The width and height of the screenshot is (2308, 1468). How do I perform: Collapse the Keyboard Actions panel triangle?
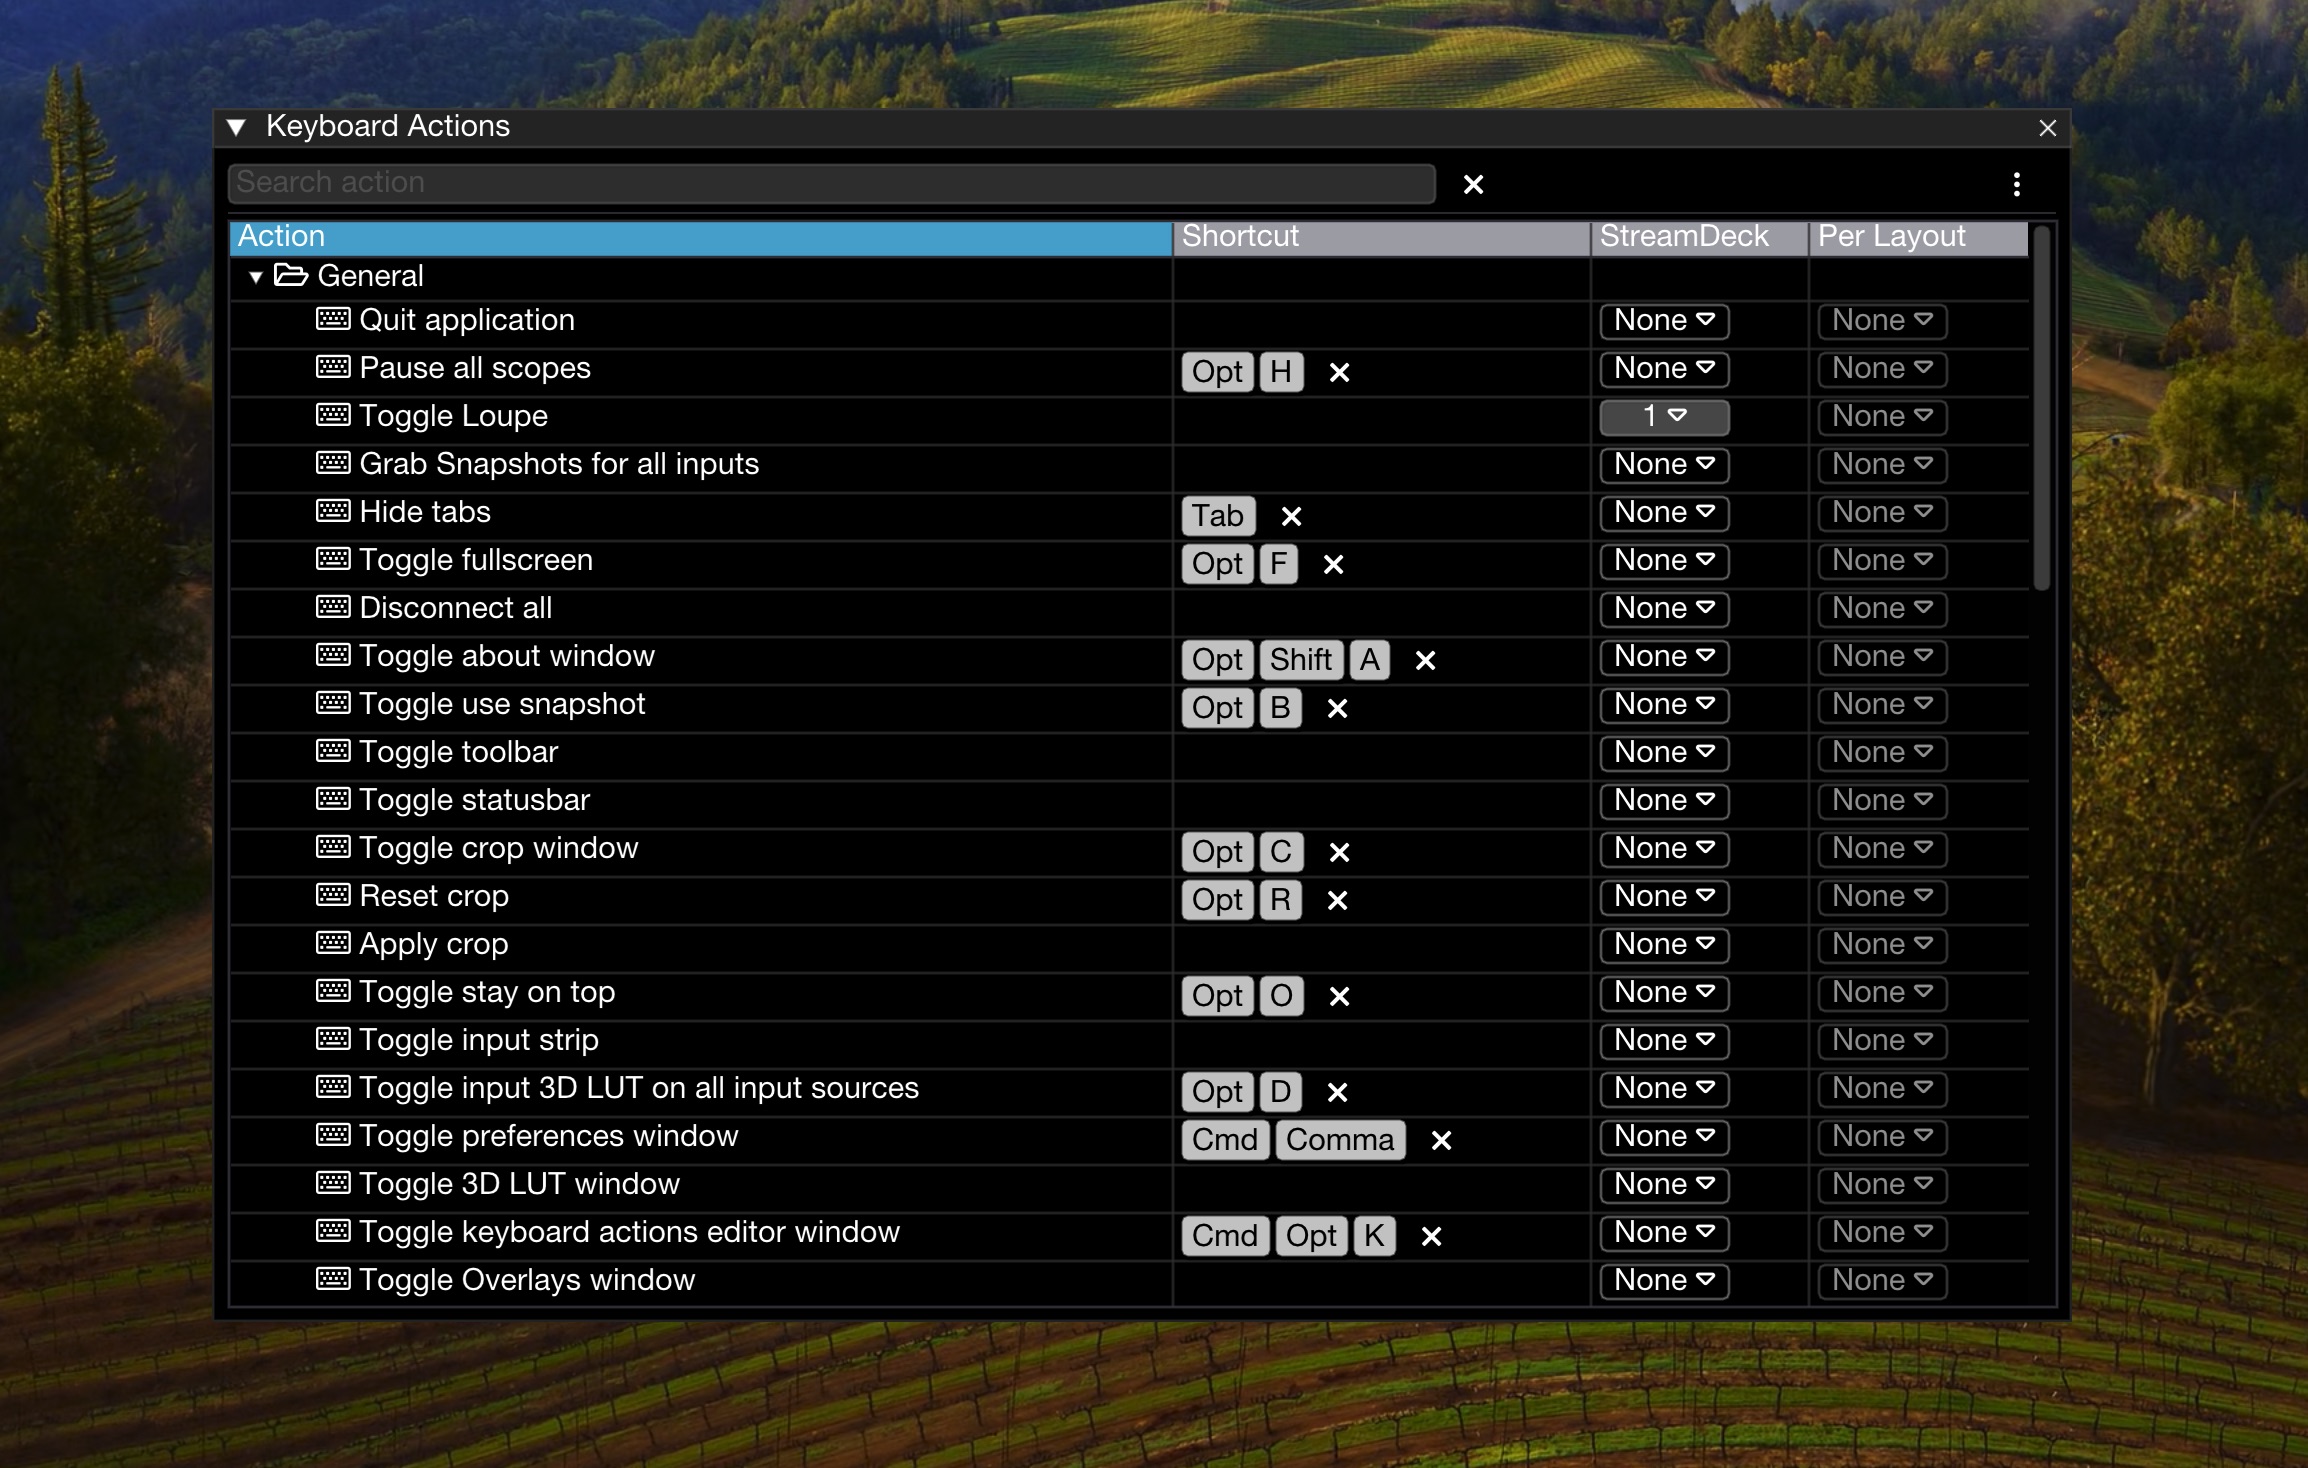237,127
